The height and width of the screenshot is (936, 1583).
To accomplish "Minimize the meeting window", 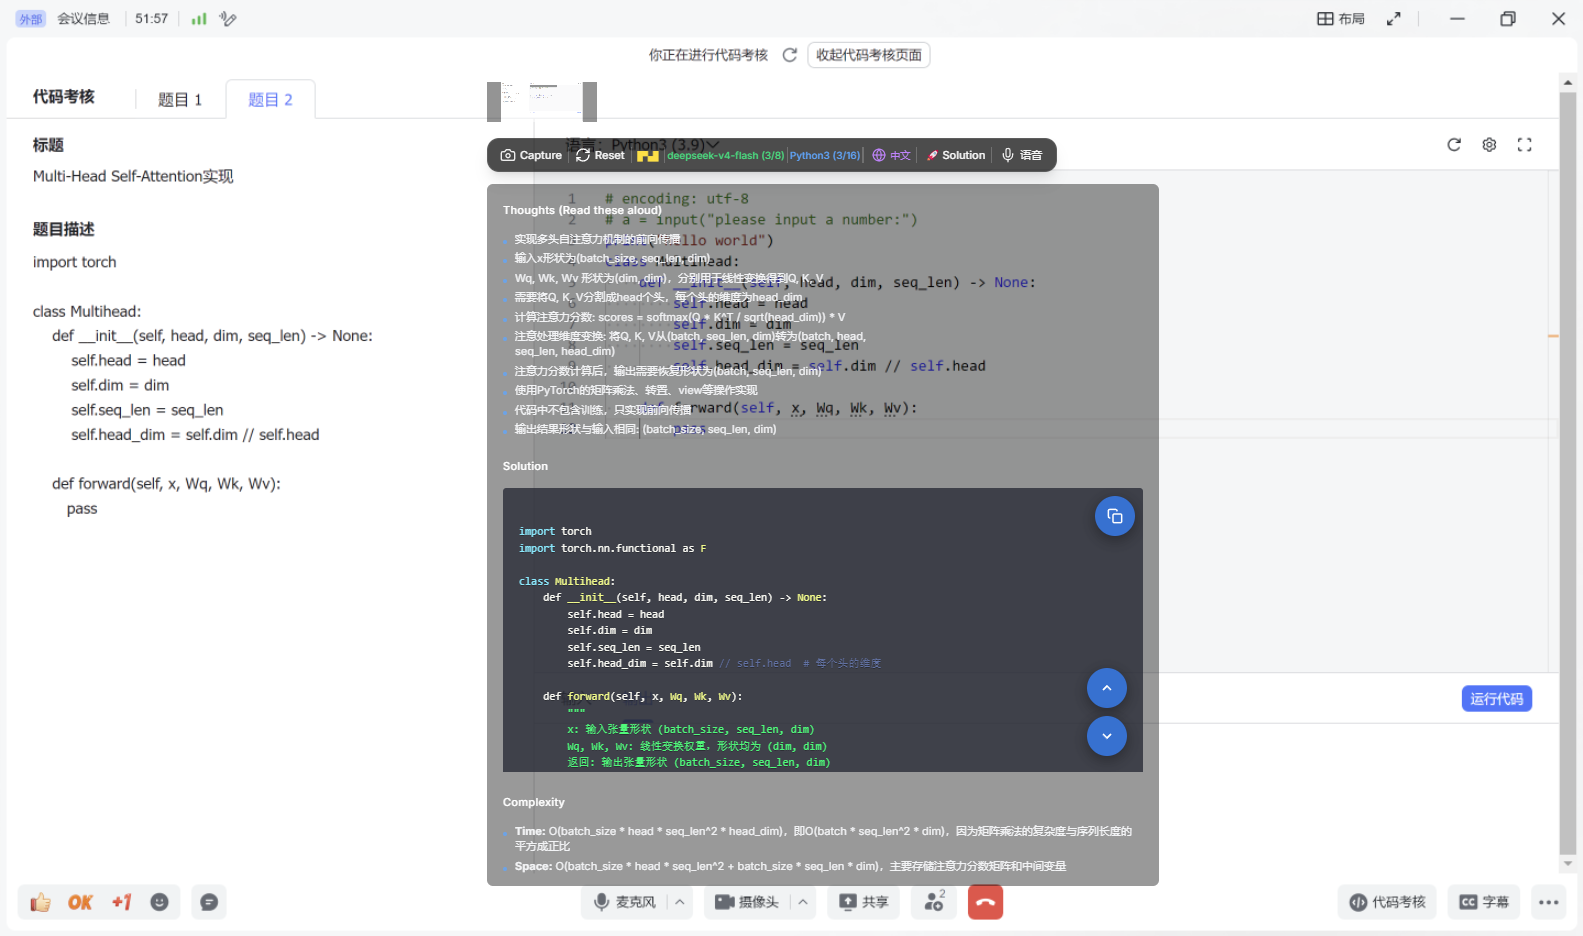I will coord(1457,19).
